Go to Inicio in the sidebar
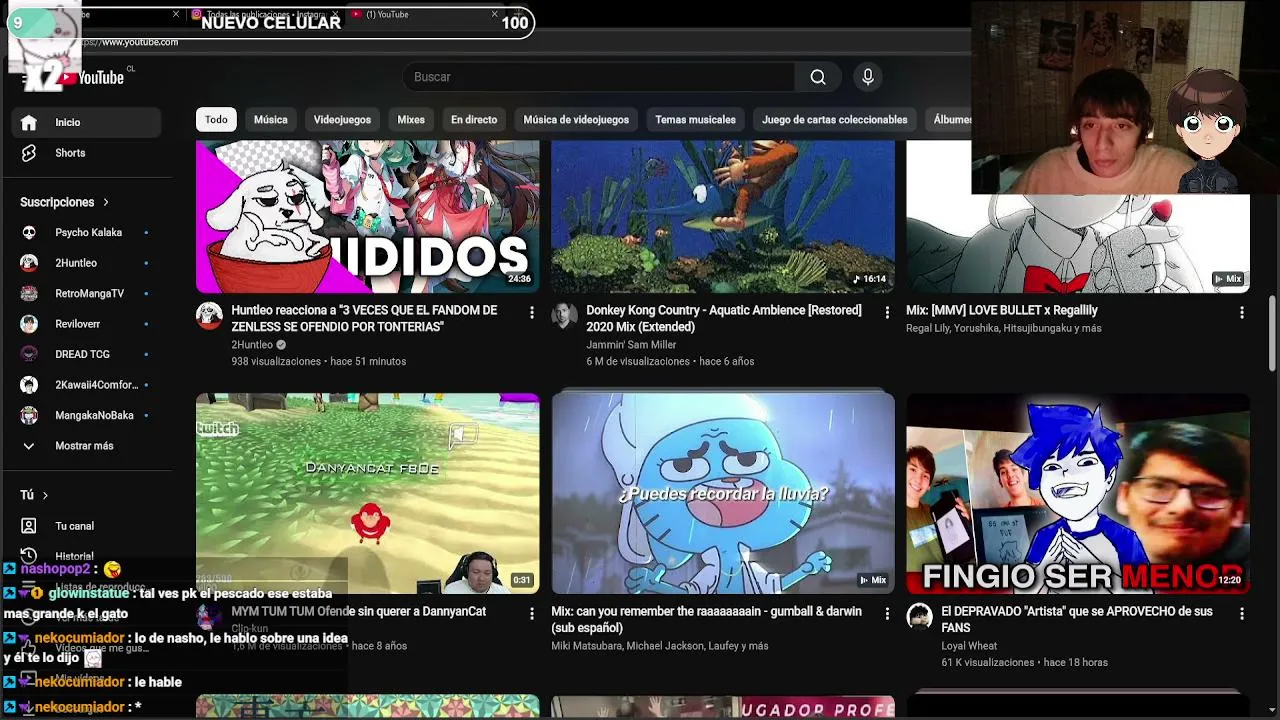This screenshot has width=1280, height=720. [x=86, y=122]
